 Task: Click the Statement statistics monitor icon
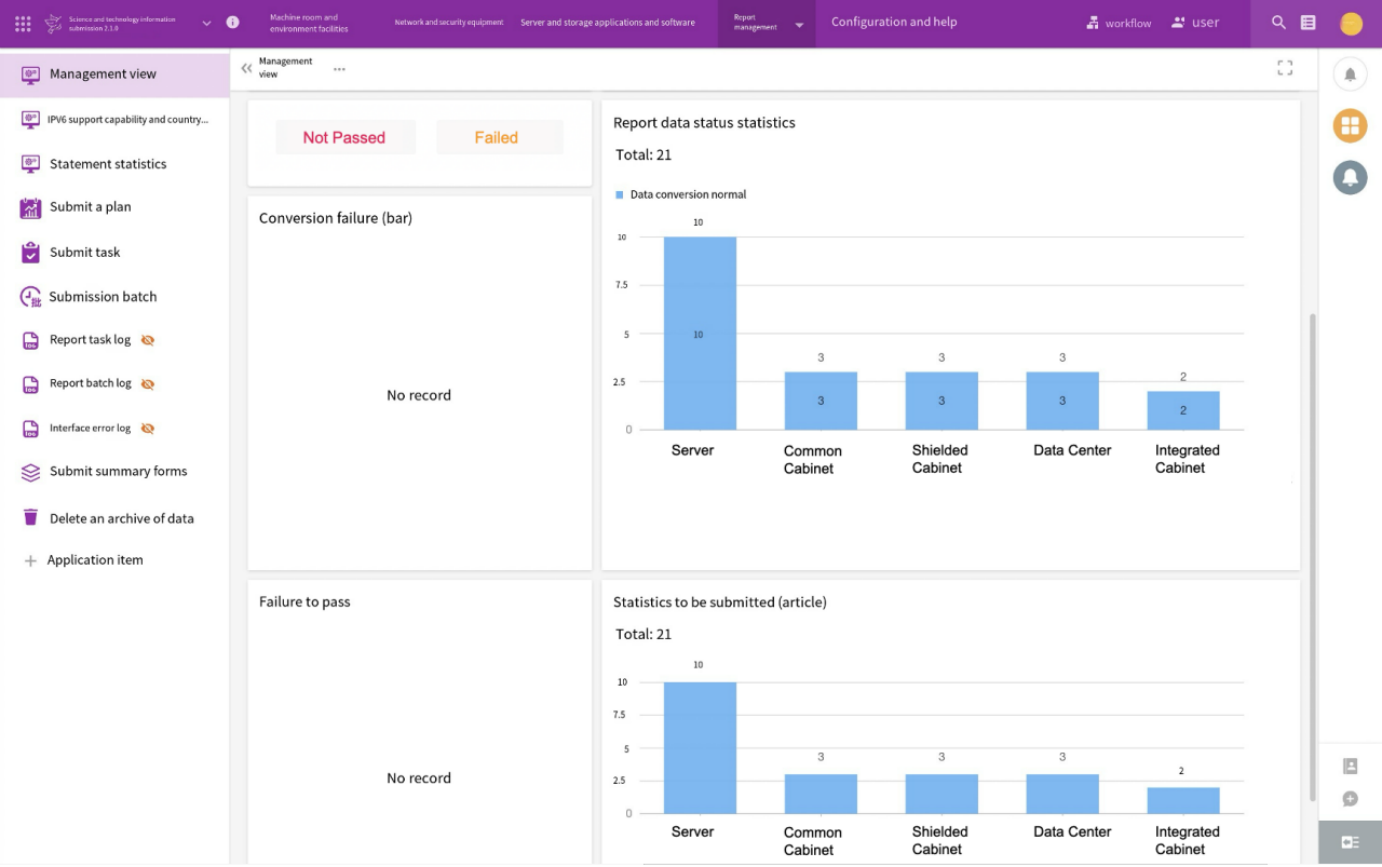(30, 164)
